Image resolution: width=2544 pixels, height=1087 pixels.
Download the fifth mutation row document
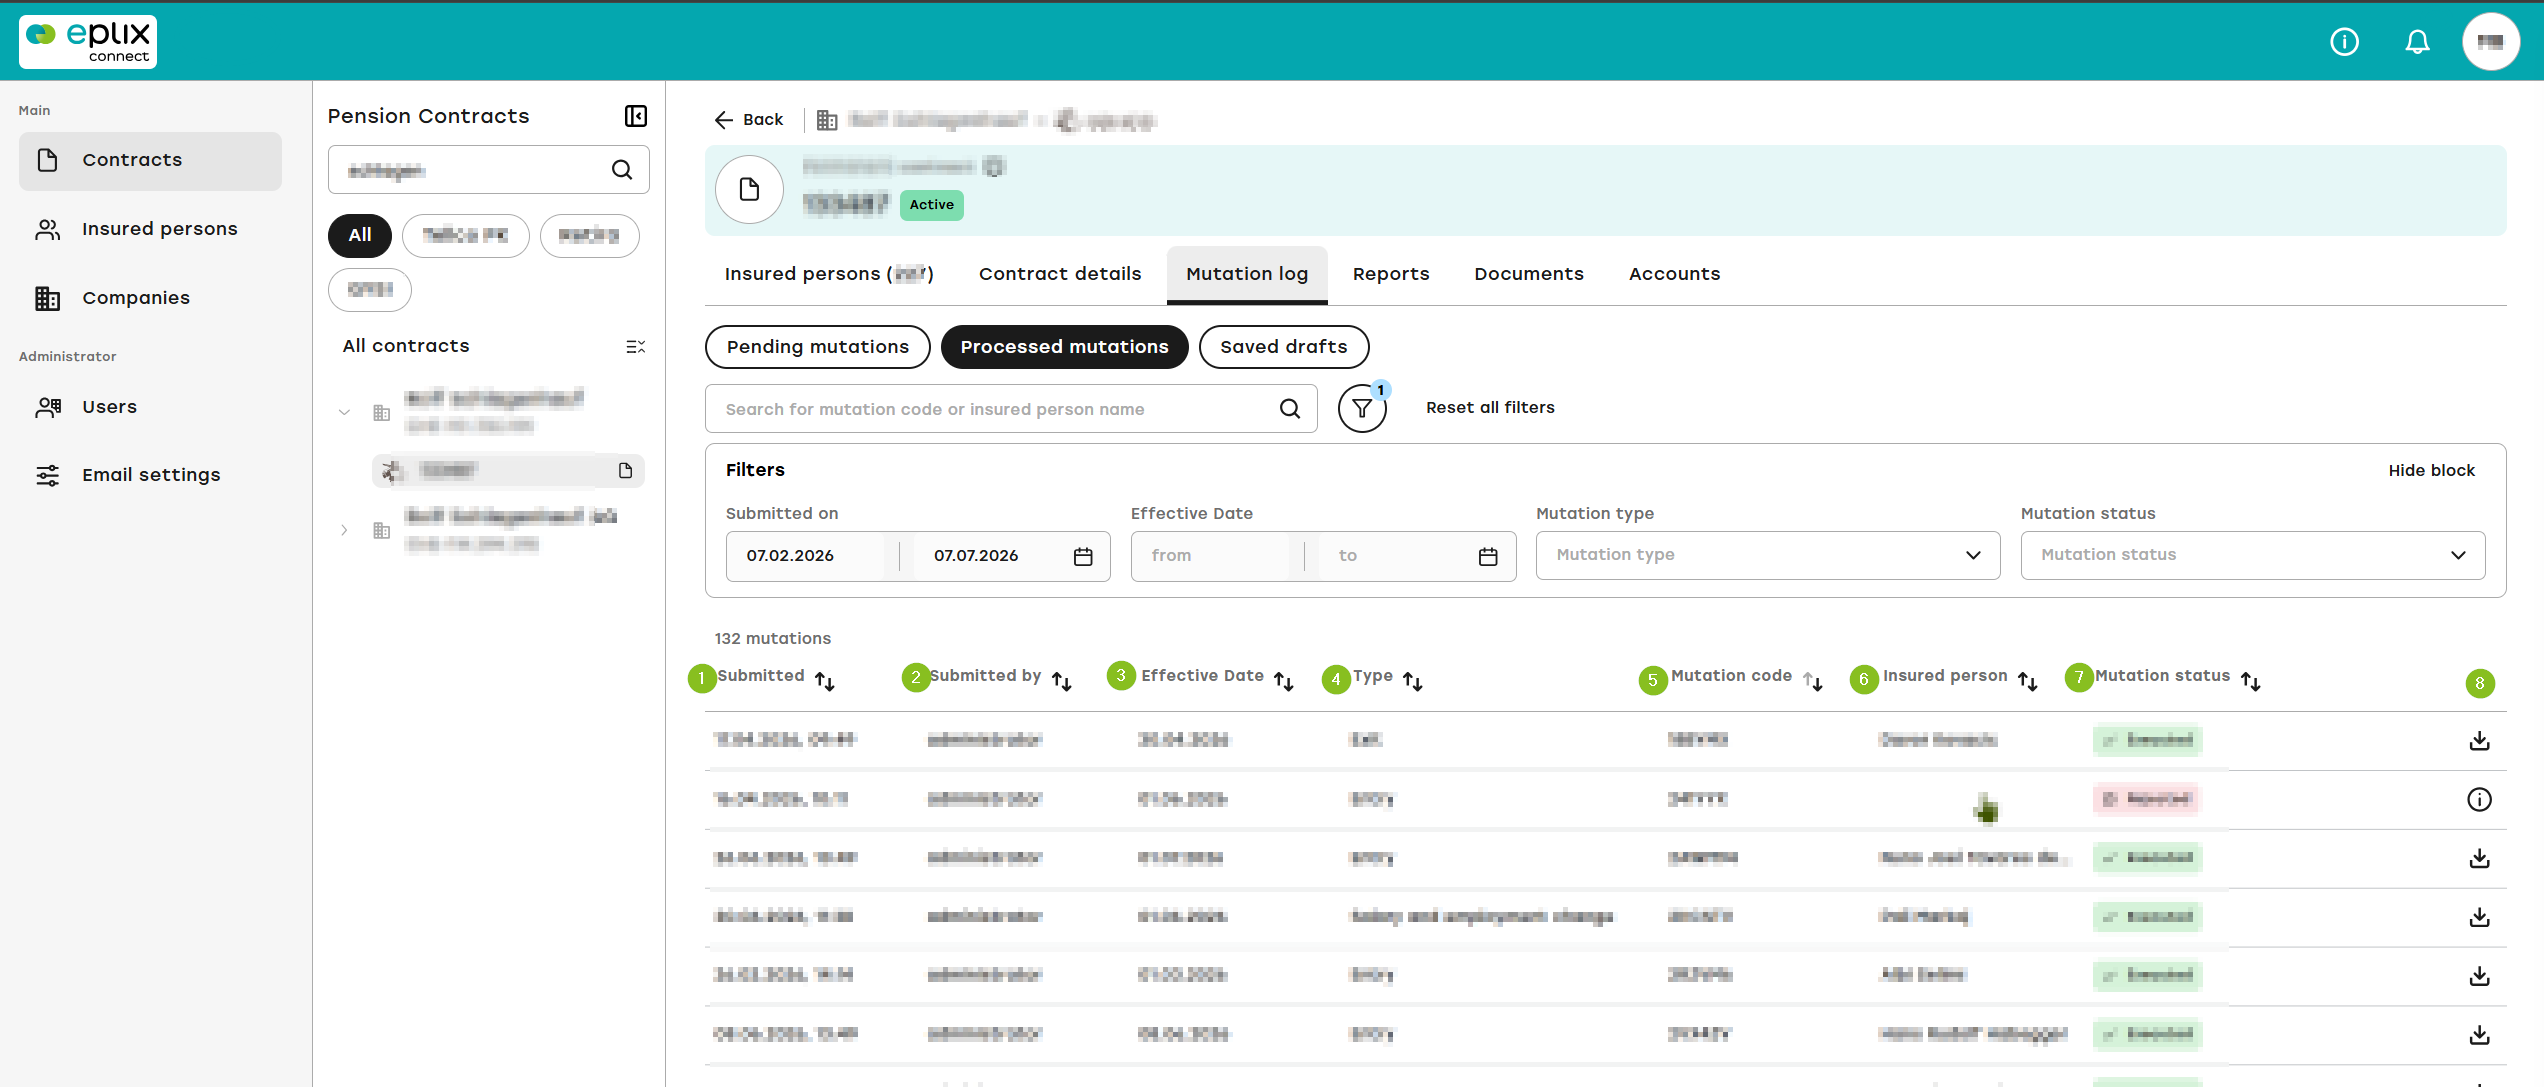pos(2479,976)
